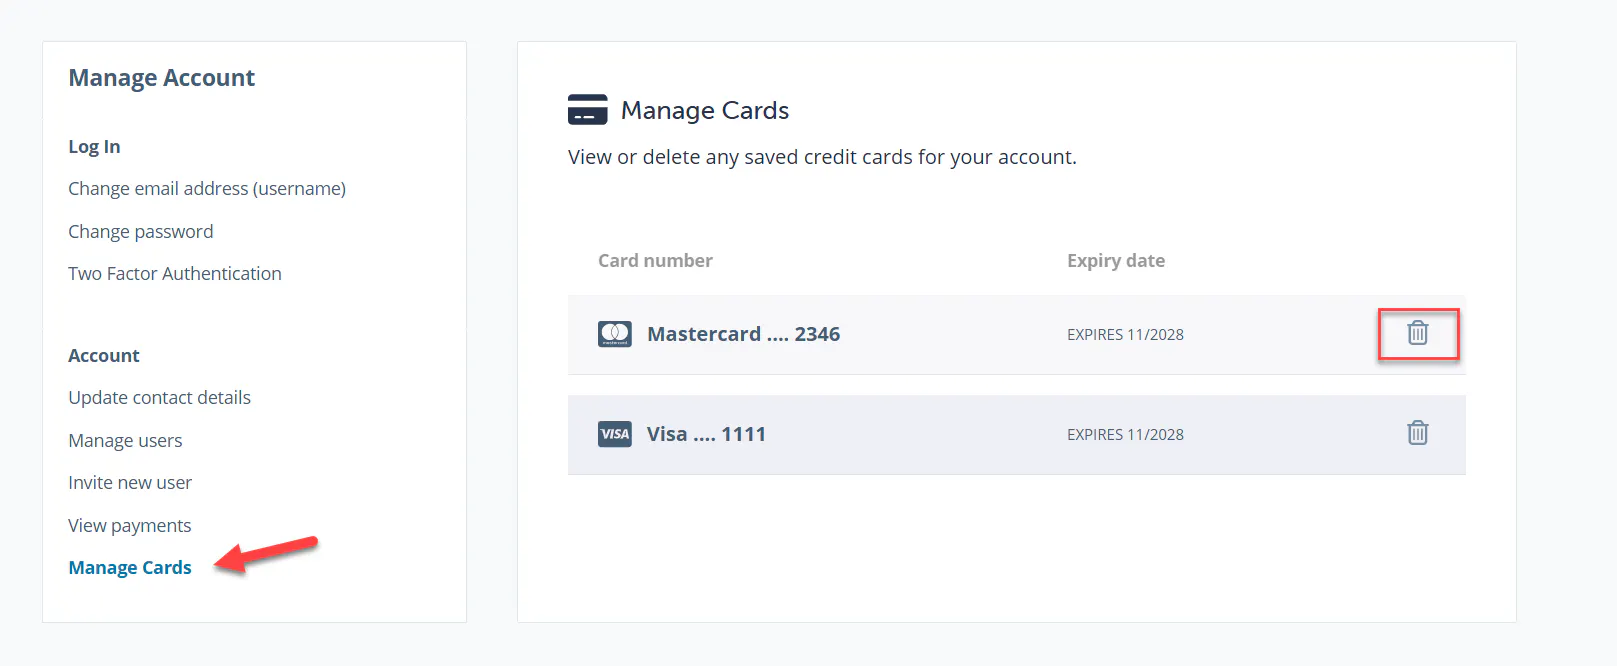Click the Mastercard logo icon
The width and height of the screenshot is (1617, 666).
click(615, 334)
